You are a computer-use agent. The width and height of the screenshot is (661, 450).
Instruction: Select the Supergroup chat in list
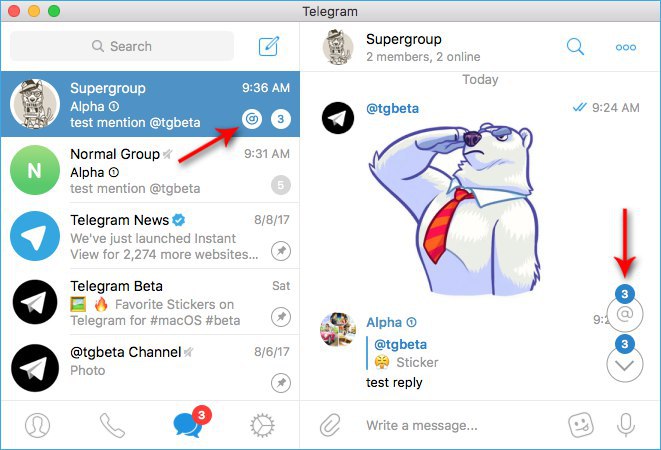pos(150,104)
